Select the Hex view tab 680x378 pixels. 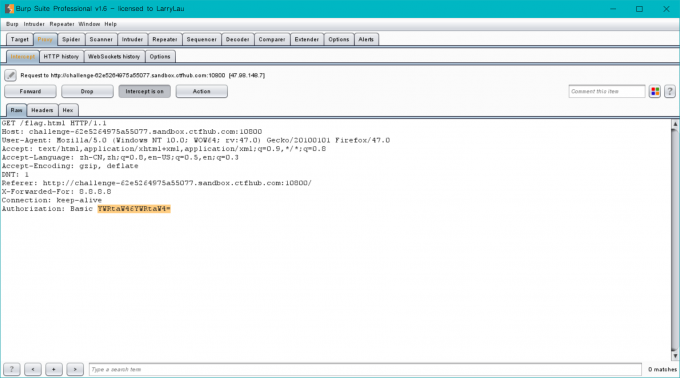[x=68, y=110]
